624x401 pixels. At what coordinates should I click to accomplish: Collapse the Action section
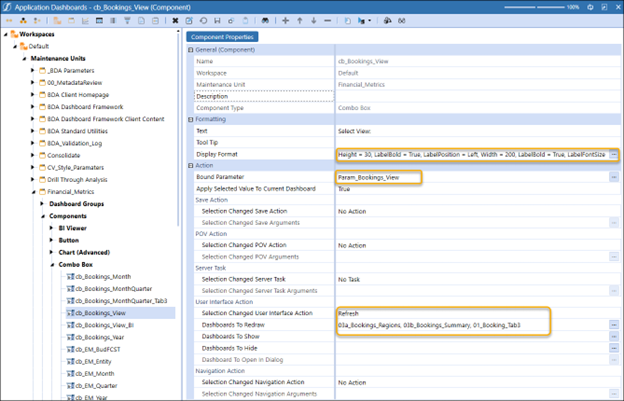click(191, 165)
